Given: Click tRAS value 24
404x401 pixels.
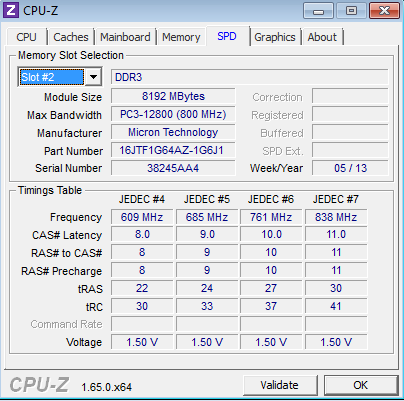Looking at the screenshot, I should (207, 288).
